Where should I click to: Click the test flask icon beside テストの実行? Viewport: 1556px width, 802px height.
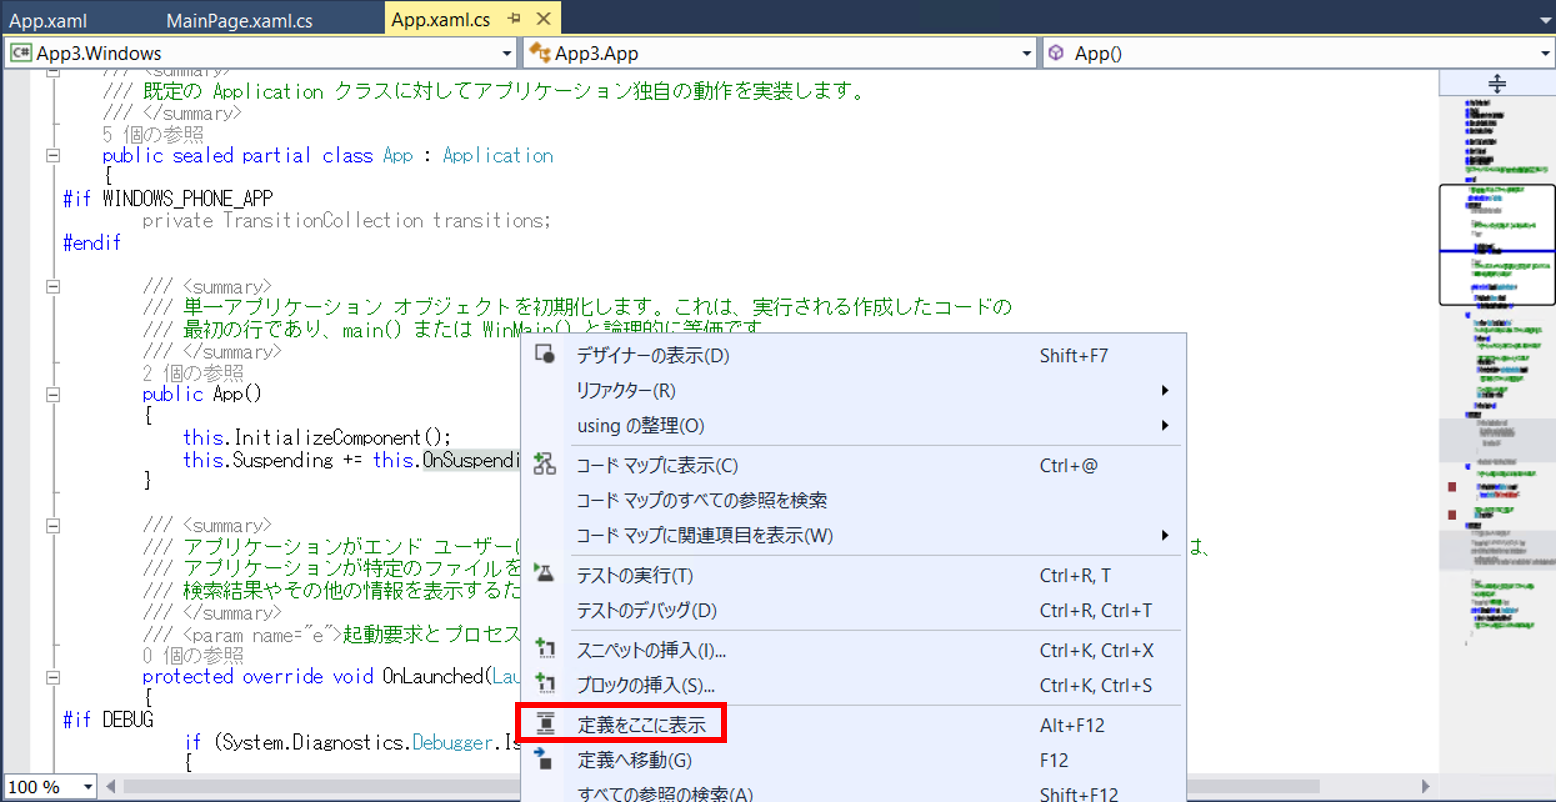click(545, 574)
